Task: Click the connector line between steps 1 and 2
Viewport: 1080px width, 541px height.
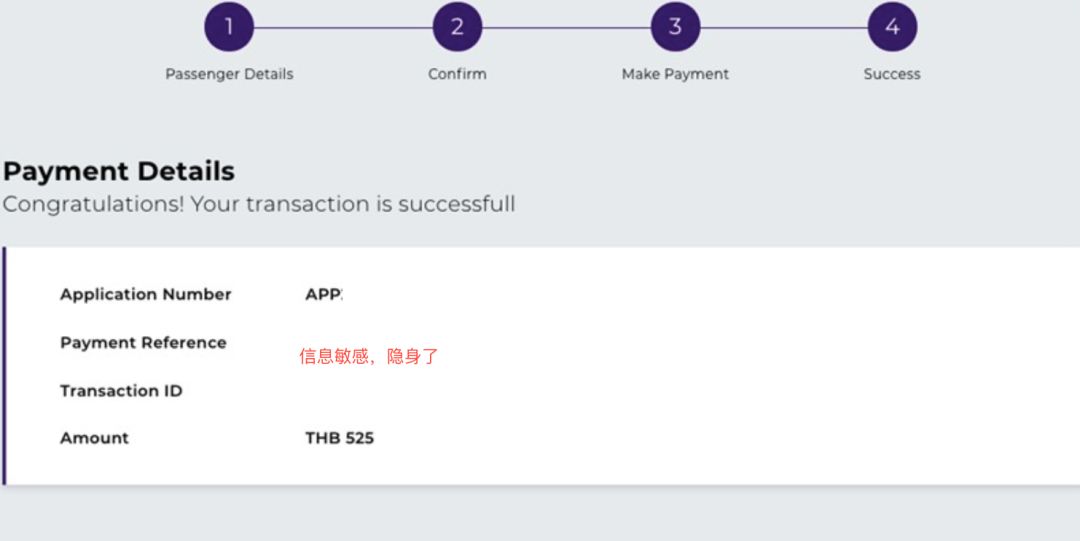Action: point(343,27)
